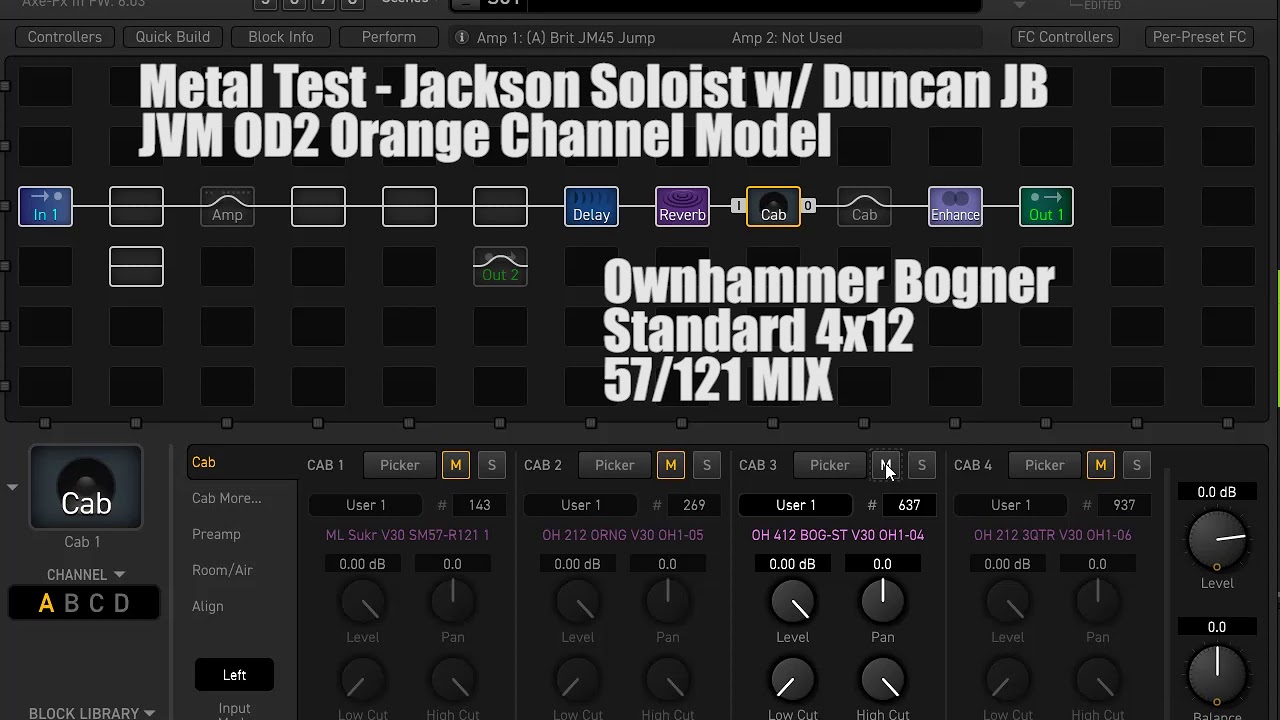Switch to channel A
The image size is (1280, 720).
pyautogui.click(x=46, y=603)
